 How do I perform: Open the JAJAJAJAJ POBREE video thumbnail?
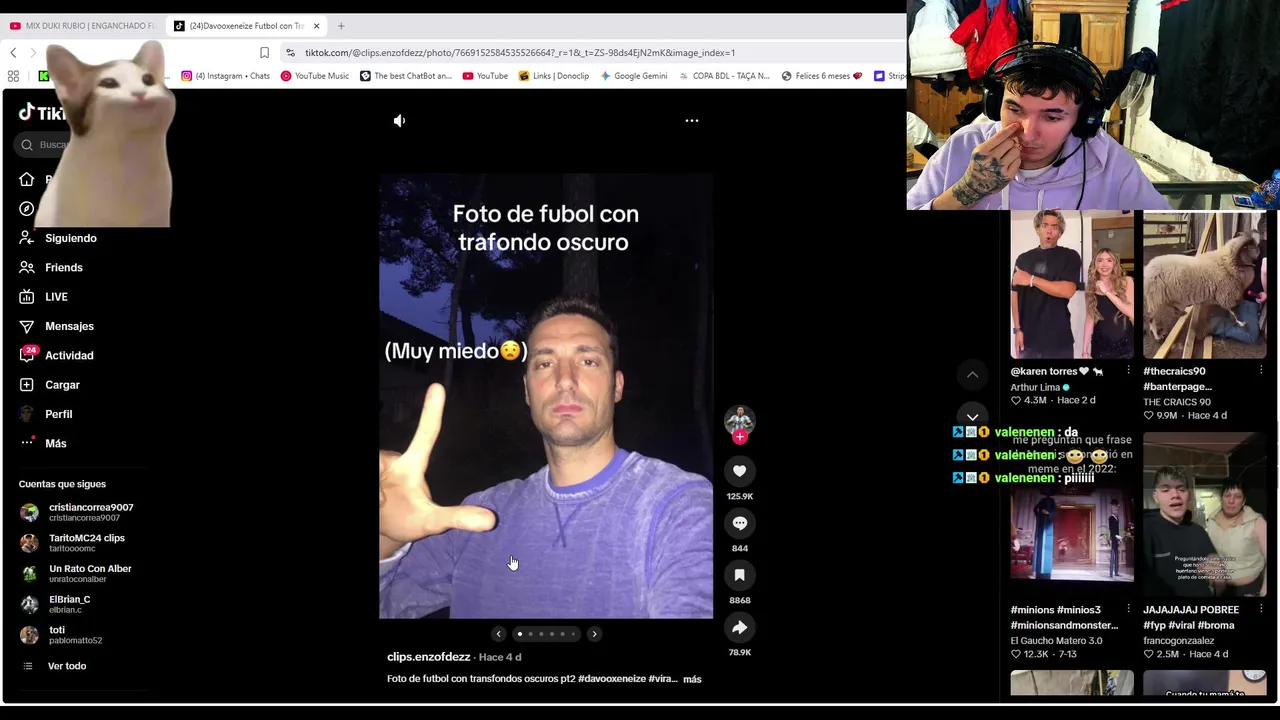click(1204, 515)
